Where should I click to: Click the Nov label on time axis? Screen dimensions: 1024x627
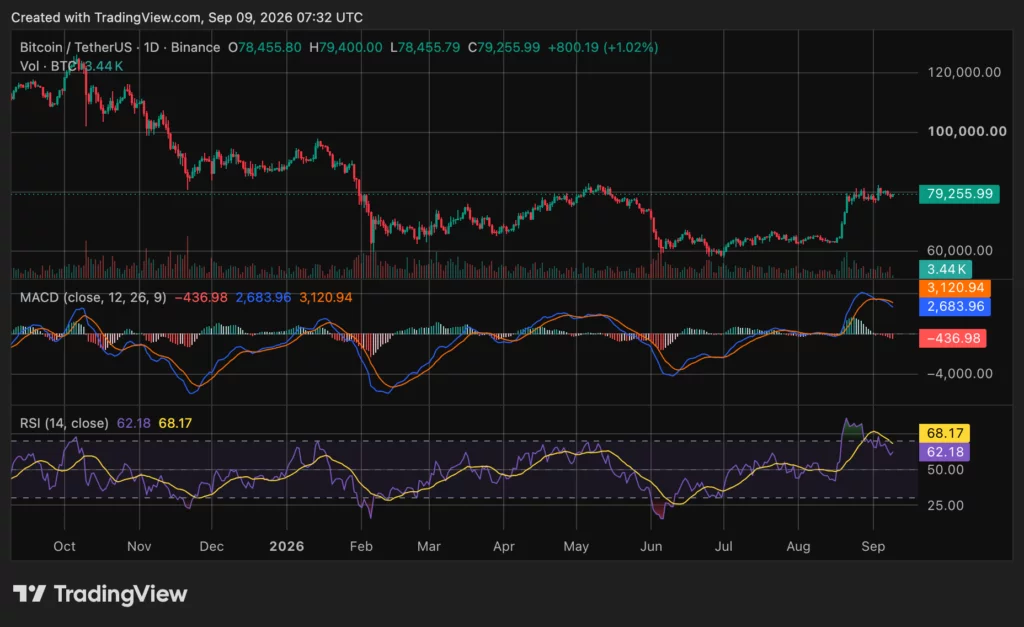[x=139, y=546]
